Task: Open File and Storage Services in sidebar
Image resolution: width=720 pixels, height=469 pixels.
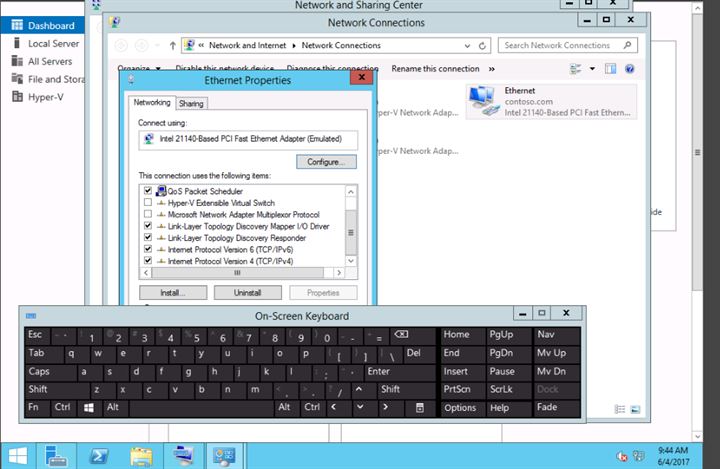Action: (48, 79)
